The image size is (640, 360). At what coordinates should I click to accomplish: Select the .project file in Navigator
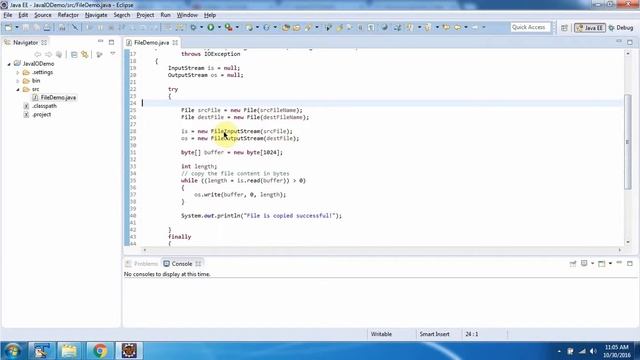click(x=41, y=115)
